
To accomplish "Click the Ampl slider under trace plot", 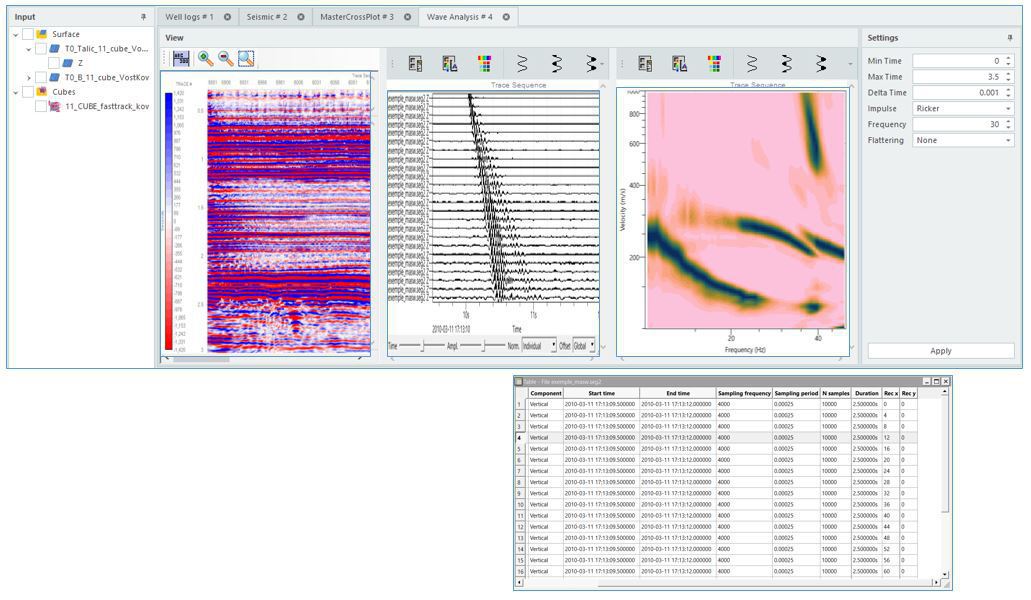I will pyautogui.click(x=483, y=346).
